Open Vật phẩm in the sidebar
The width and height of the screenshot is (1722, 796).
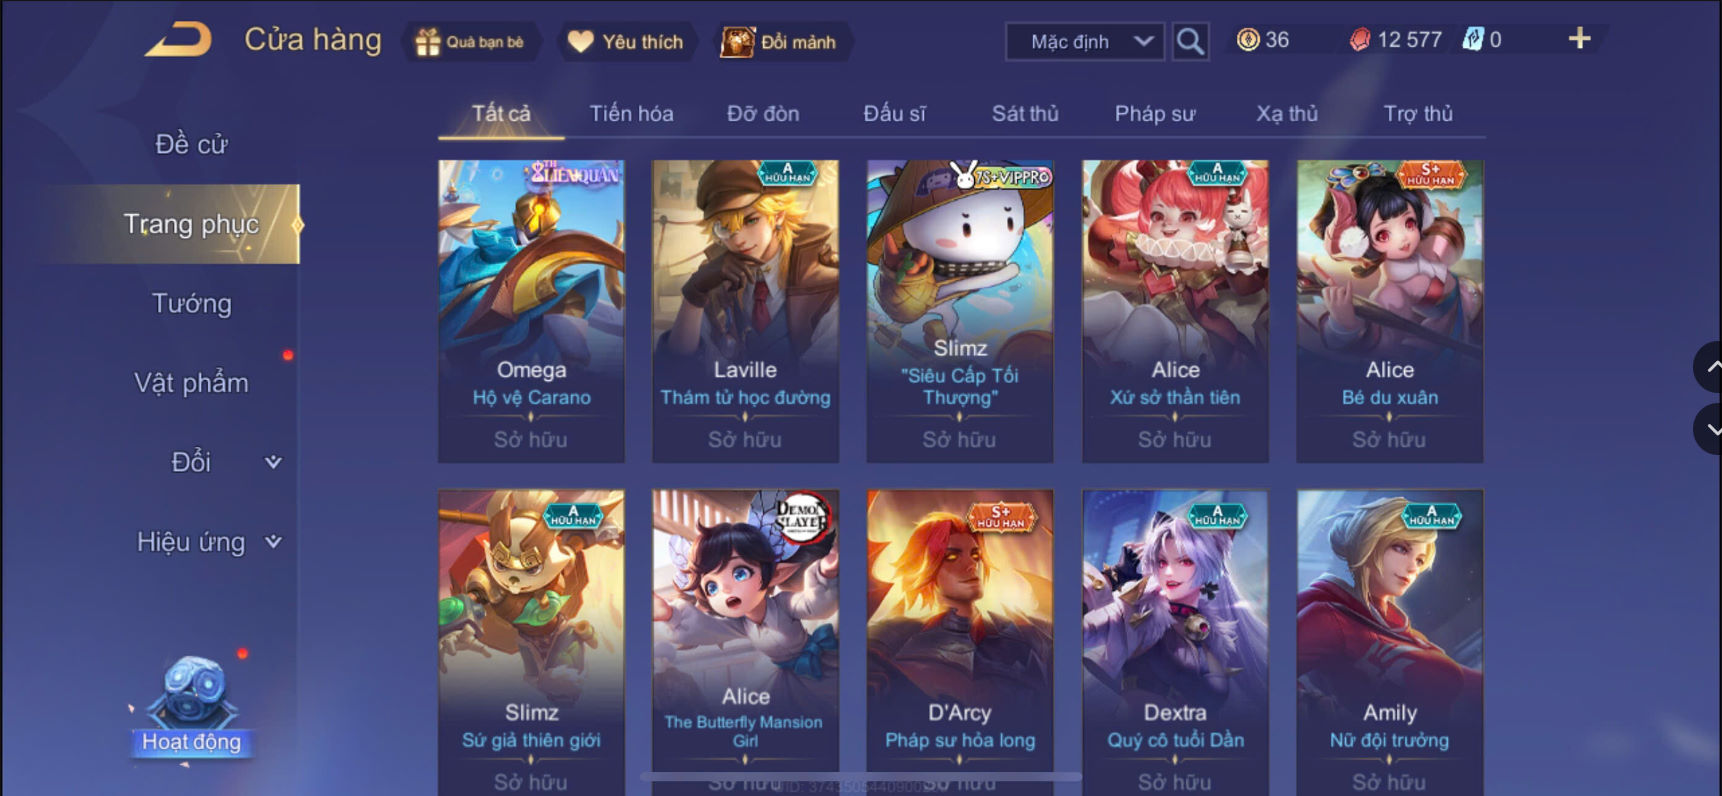pyautogui.click(x=191, y=383)
